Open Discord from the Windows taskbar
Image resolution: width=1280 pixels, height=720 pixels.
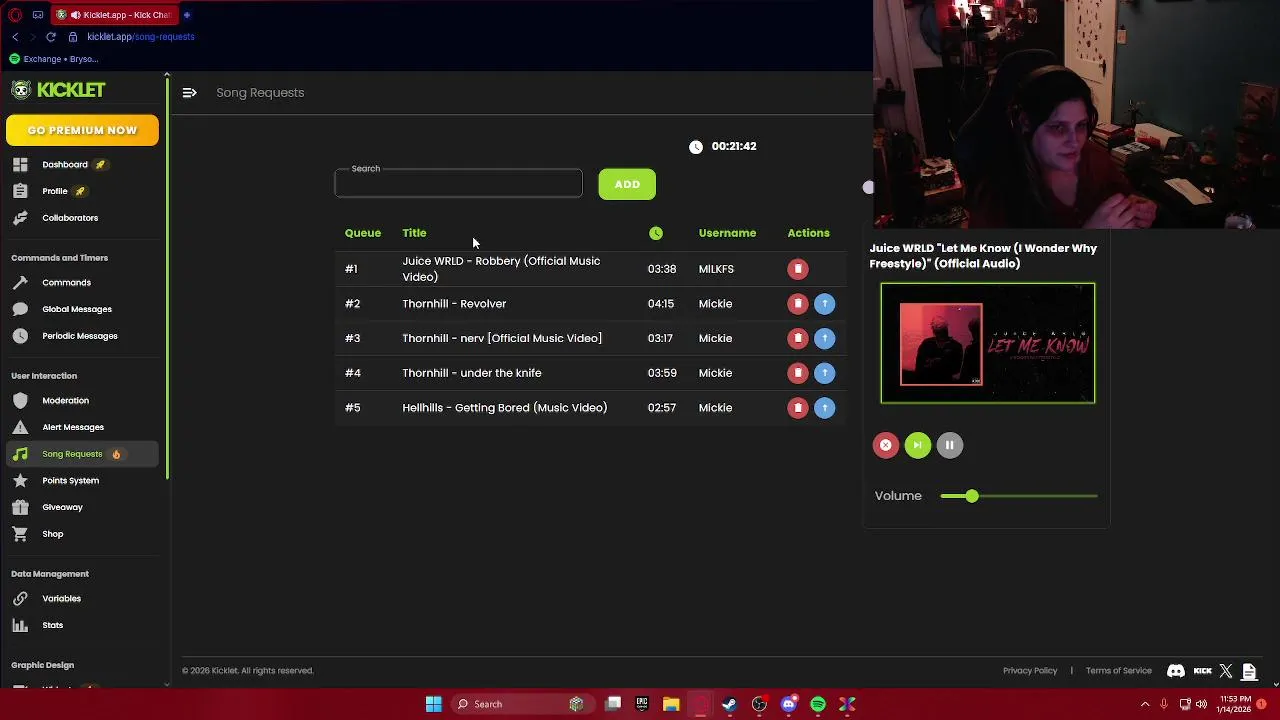point(789,704)
